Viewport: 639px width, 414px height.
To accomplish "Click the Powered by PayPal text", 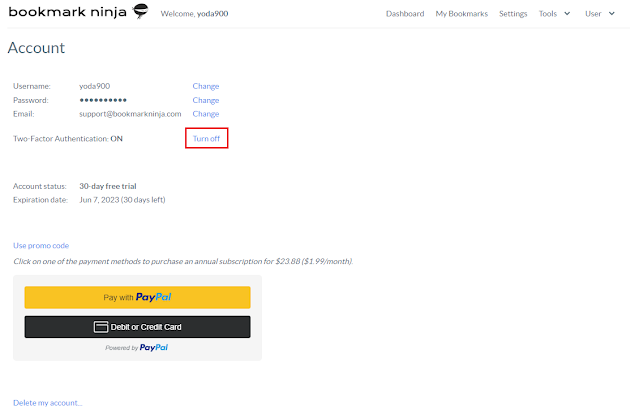I will coord(137,348).
